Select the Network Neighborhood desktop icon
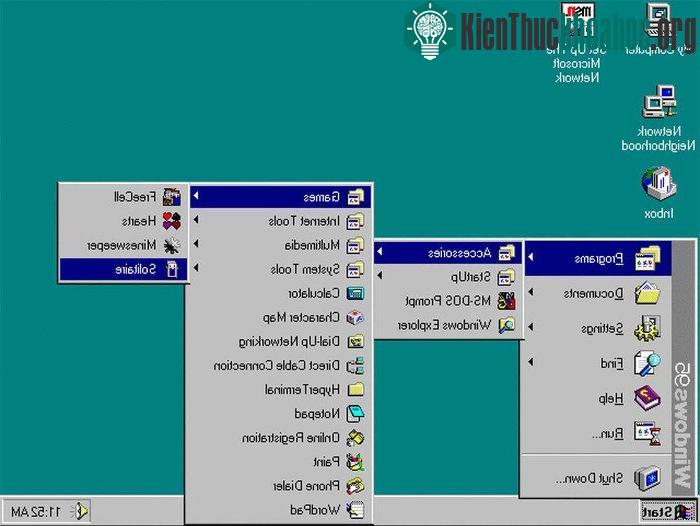 pos(659,118)
